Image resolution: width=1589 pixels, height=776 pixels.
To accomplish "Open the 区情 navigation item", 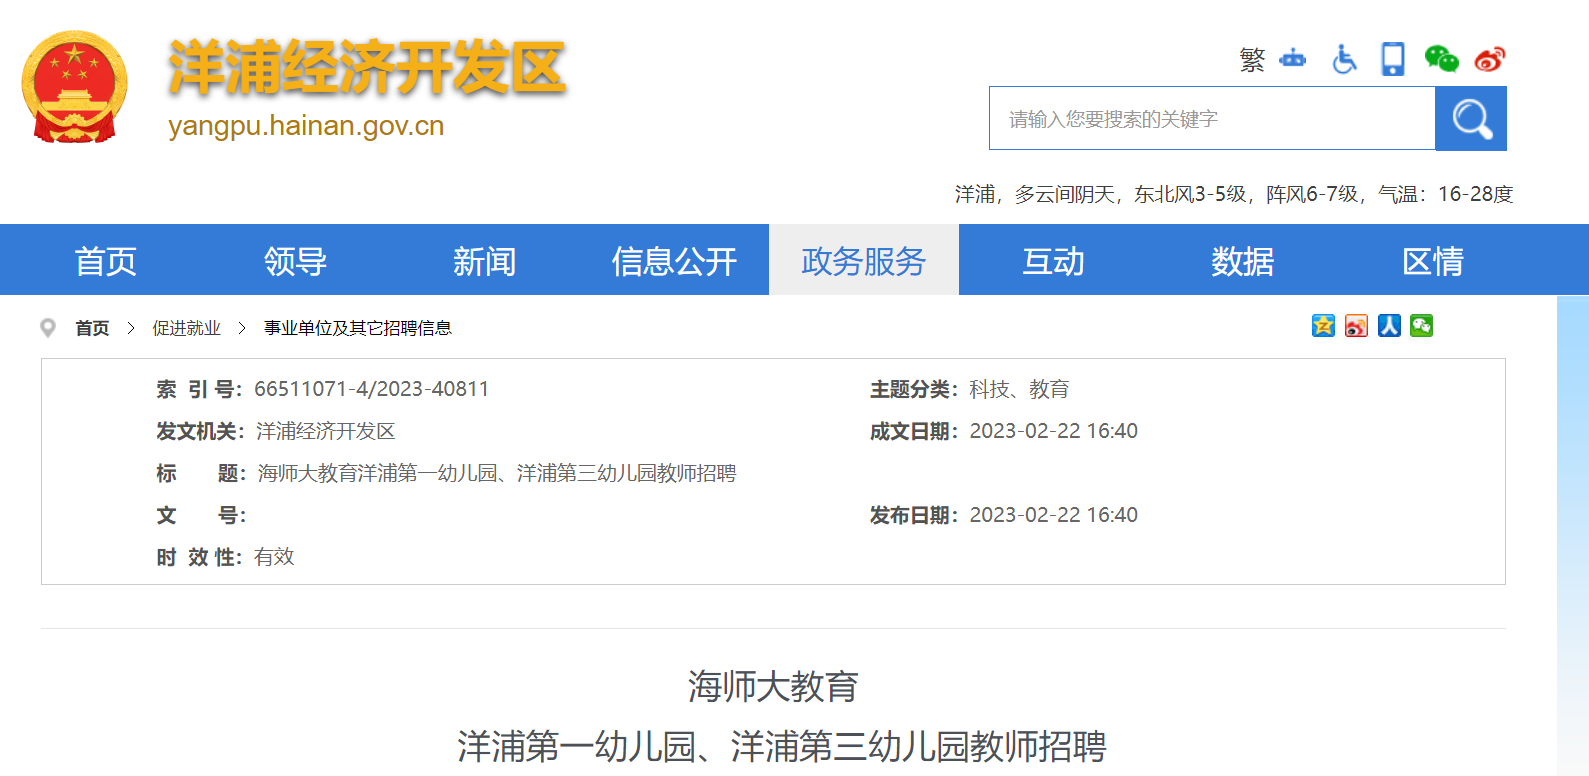I will click(x=1433, y=261).
